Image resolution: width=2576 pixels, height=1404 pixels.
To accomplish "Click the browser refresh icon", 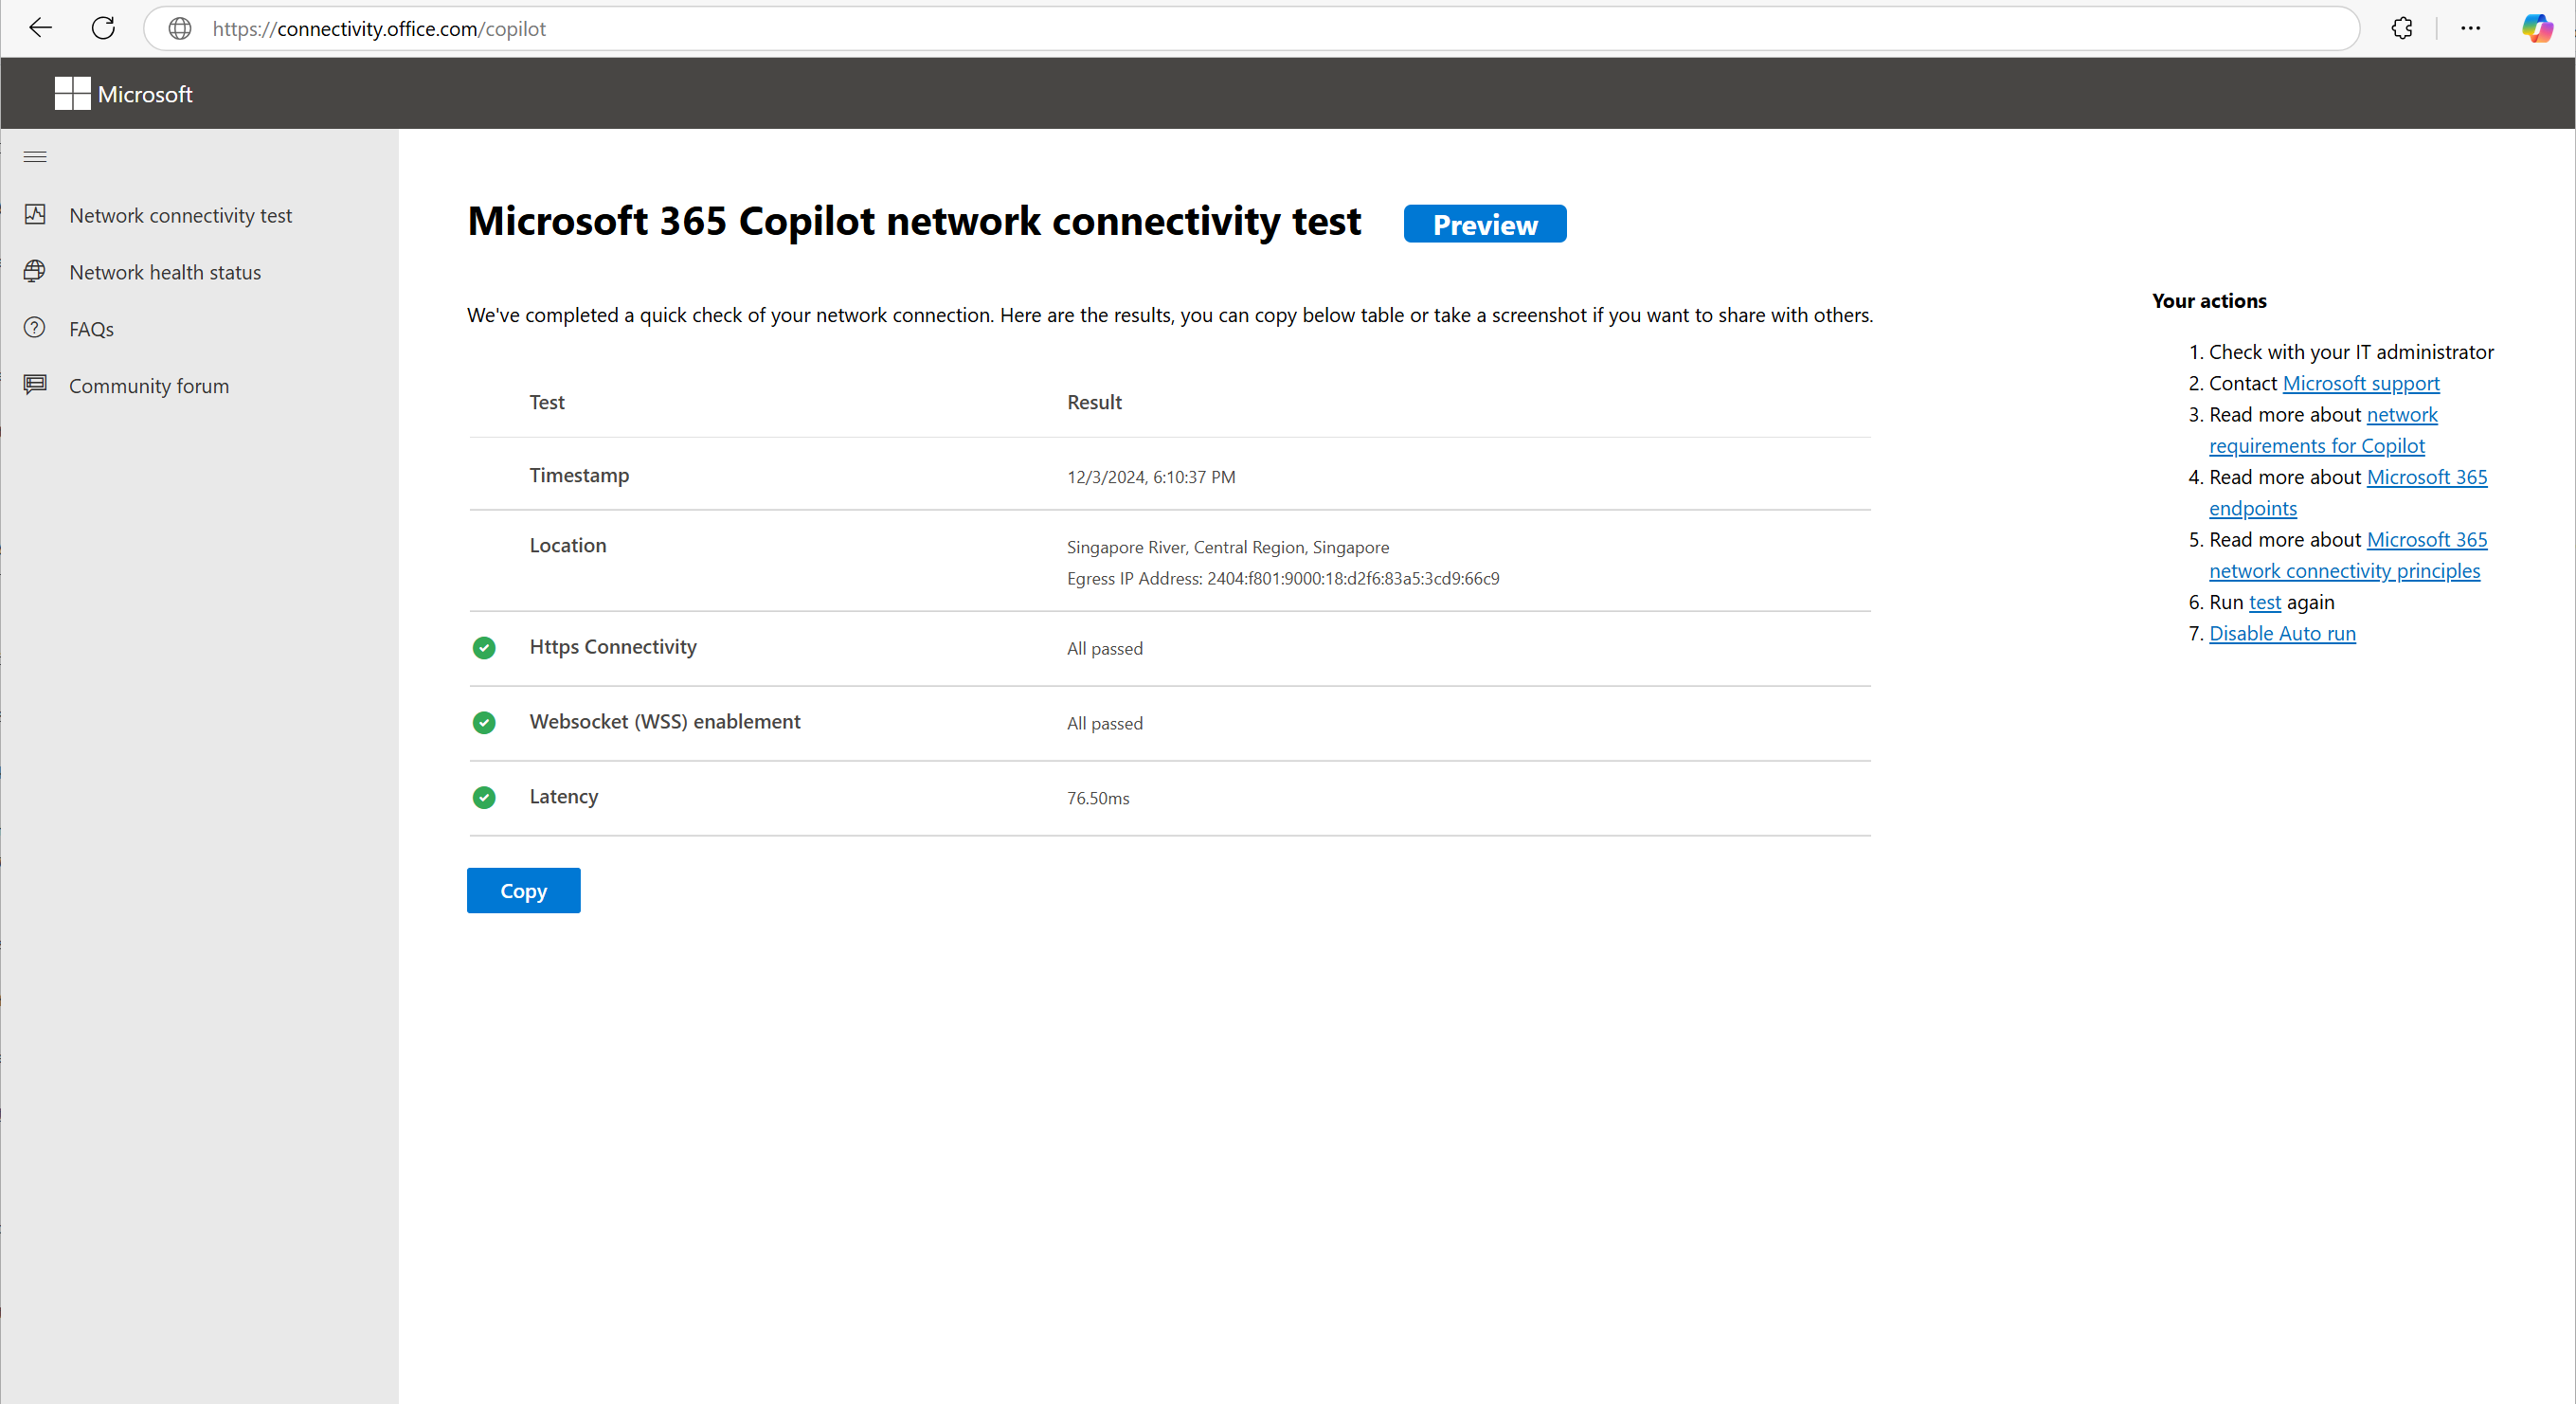I will tap(105, 27).
